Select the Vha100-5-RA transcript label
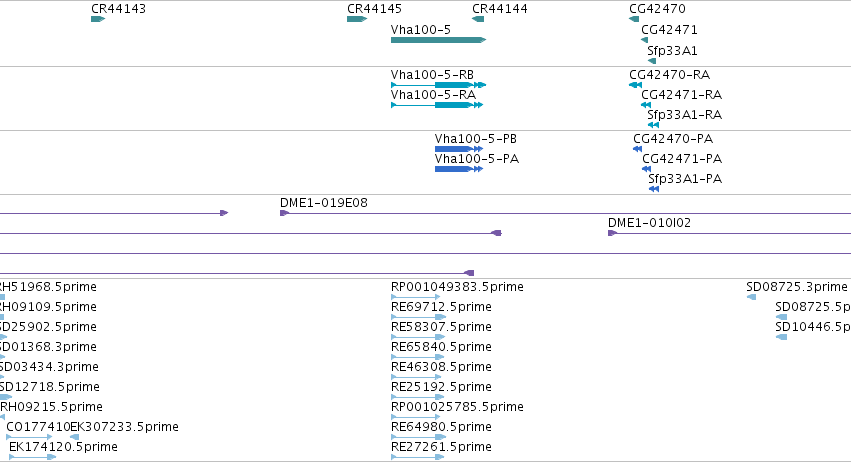This screenshot has width=851, height=462. pos(433,95)
